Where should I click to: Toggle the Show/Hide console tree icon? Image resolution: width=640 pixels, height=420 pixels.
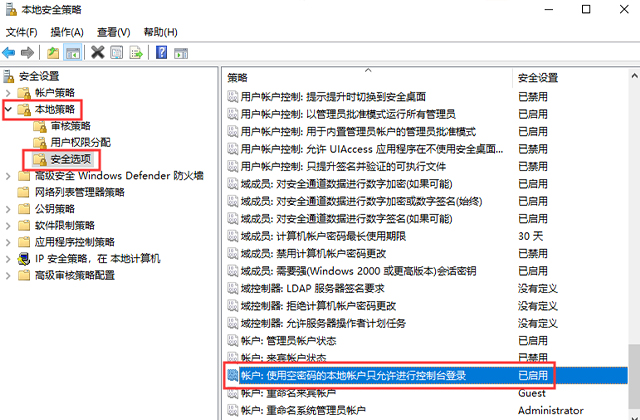75,51
